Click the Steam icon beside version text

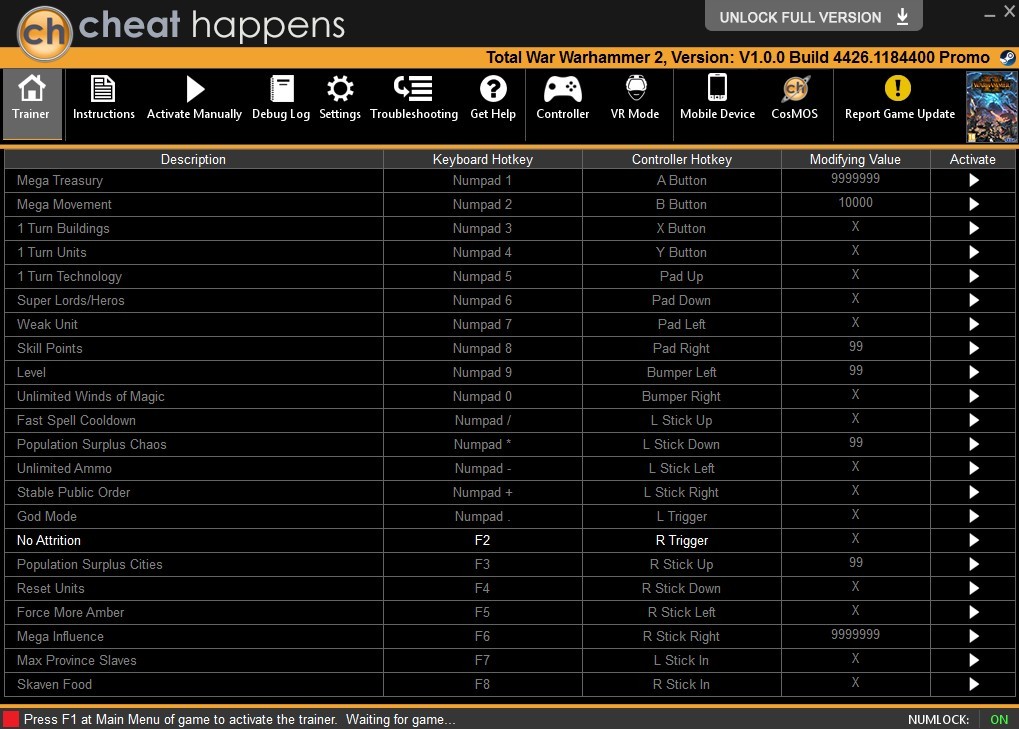pos(1007,57)
